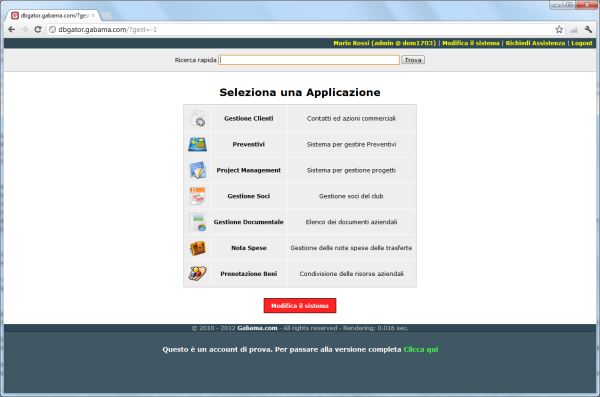
Task: Select the dbgator.gabama.com tab
Action: (x=53, y=16)
